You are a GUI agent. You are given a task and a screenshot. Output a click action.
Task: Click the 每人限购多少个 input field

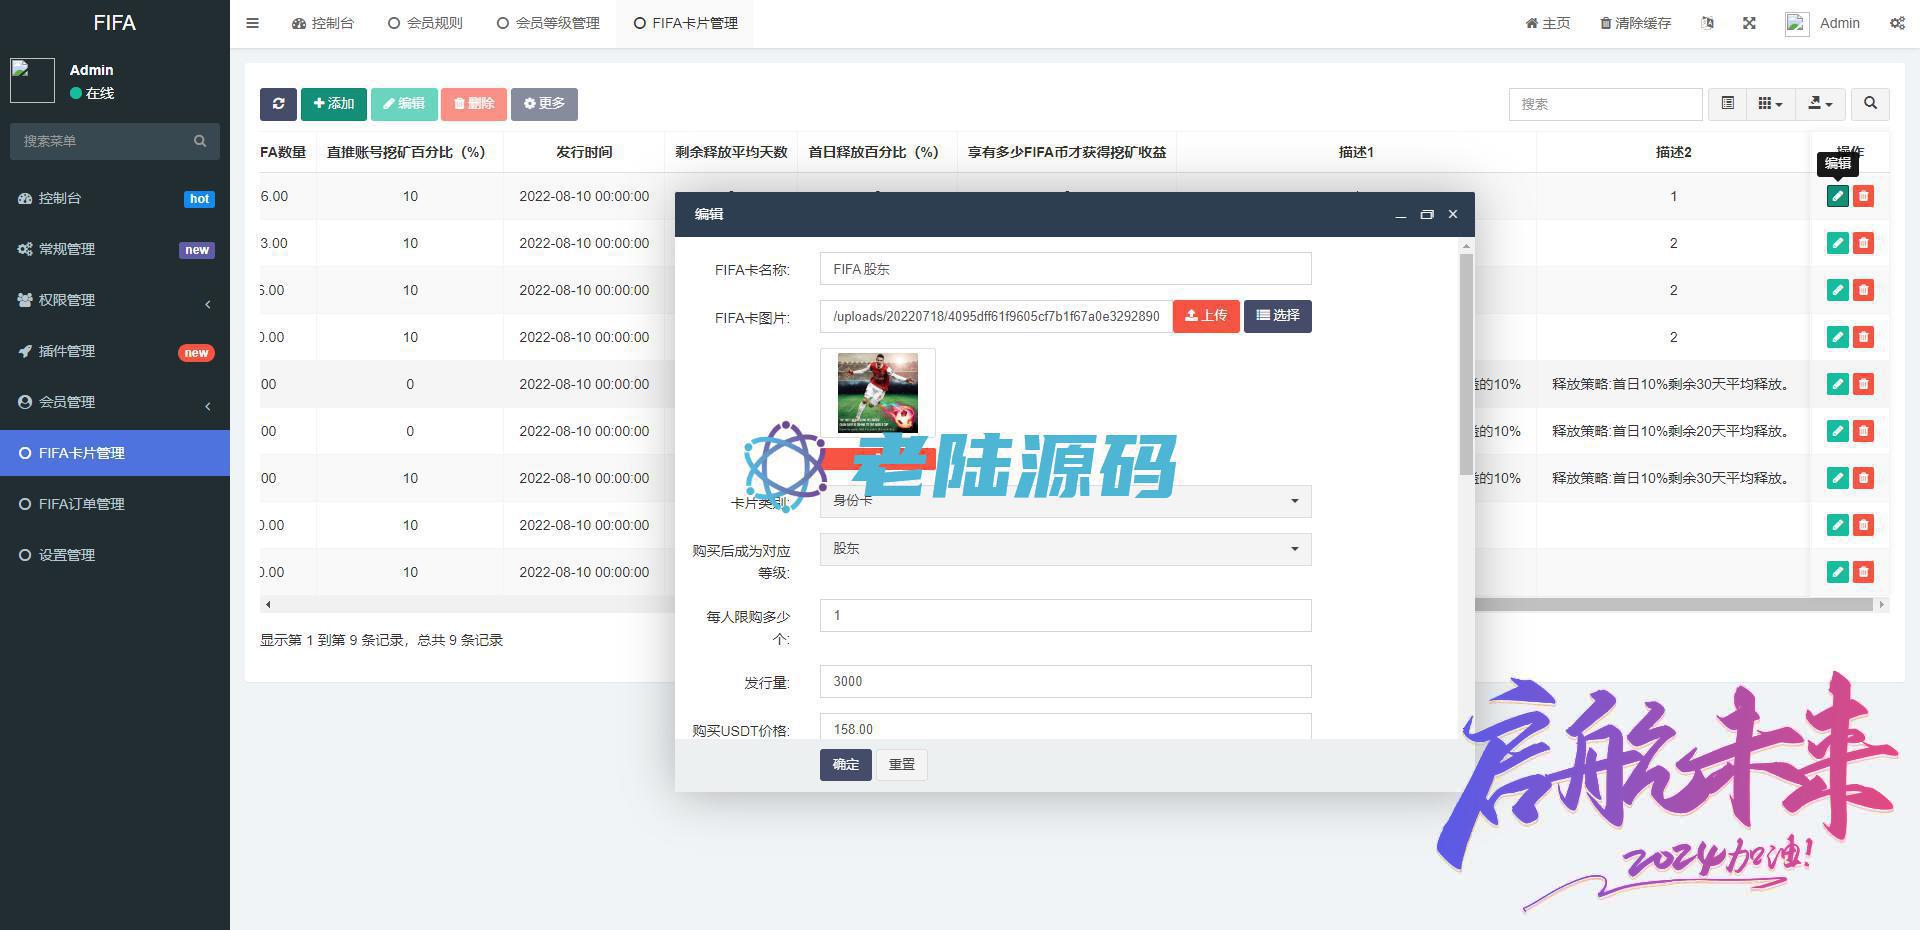(1065, 615)
